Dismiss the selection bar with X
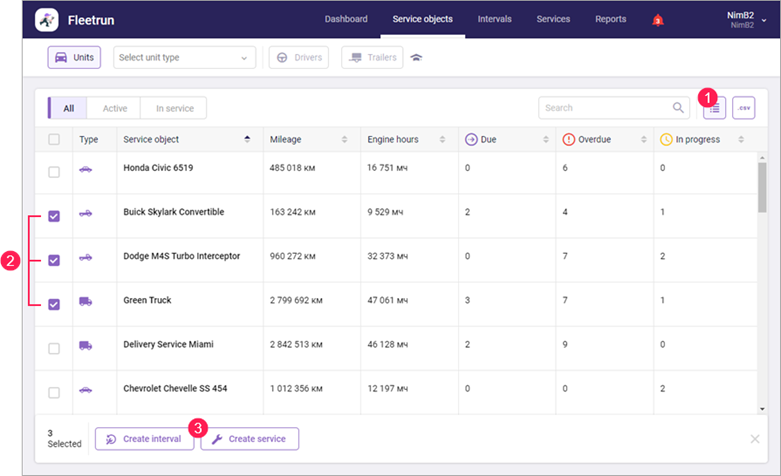781x476 pixels. click(755, 439)
